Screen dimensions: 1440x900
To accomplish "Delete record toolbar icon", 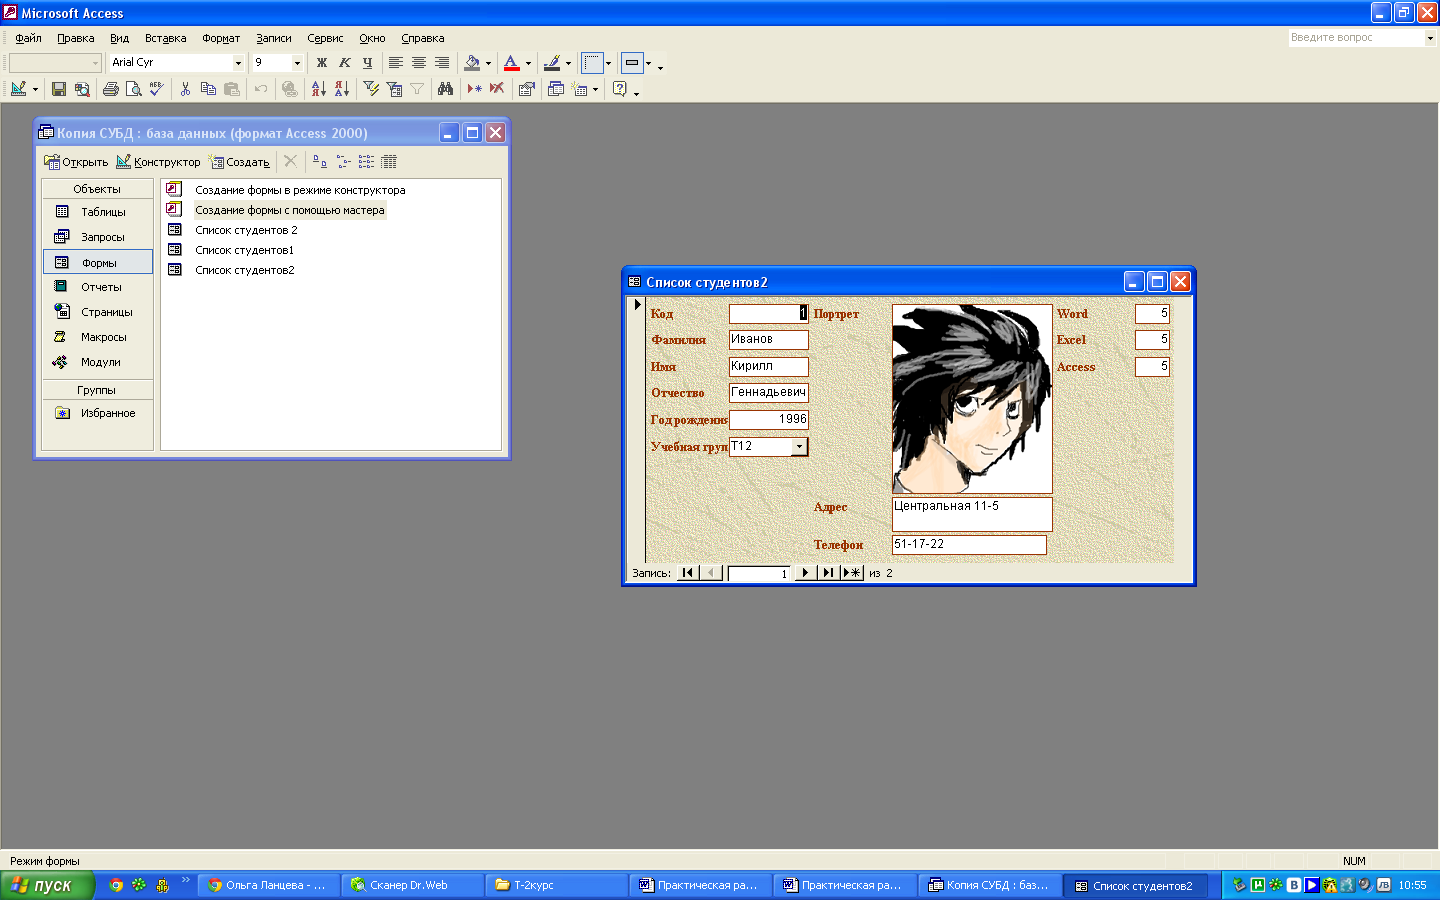I will (497, 89).
